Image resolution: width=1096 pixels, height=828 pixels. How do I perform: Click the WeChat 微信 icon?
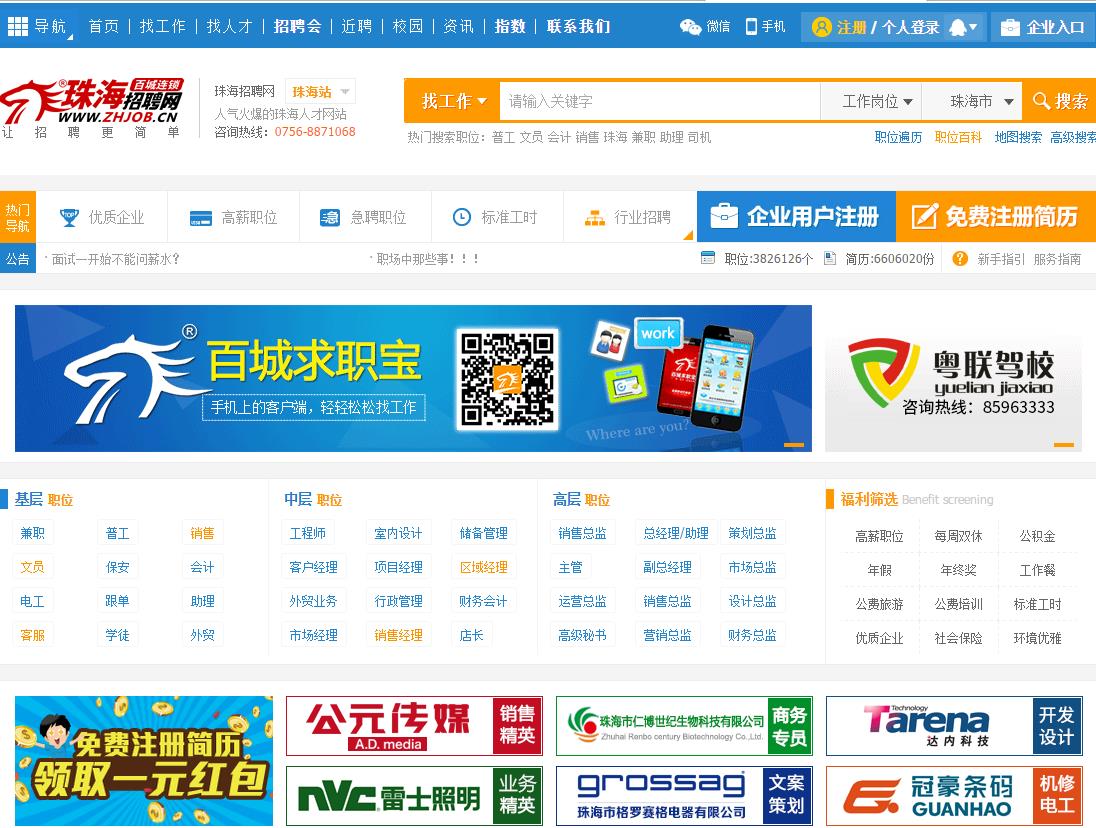click(x=690, y=27)
